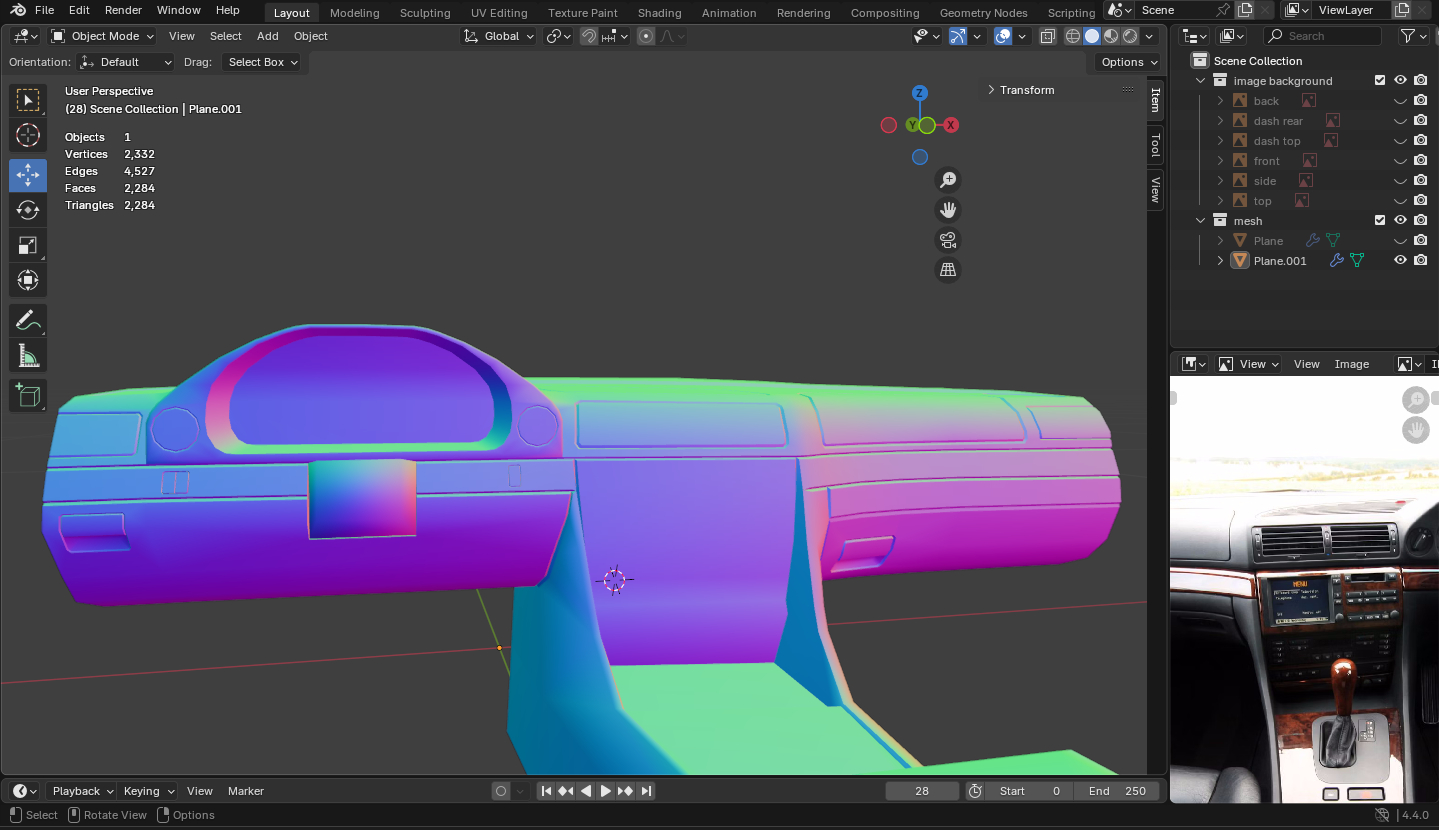Open the Tool sidebar tab
This screenshot has width=1439, height=830.
pyautogui.click(x=1156, y=145)
